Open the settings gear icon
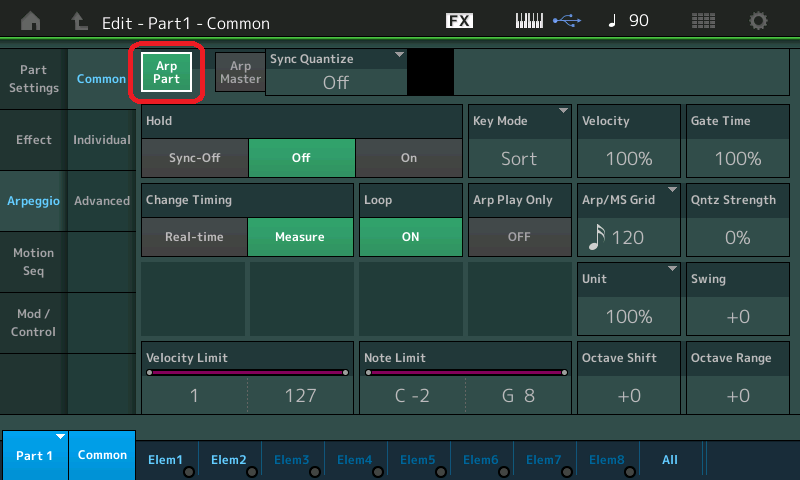800x480 pixels. coord(759,21)
